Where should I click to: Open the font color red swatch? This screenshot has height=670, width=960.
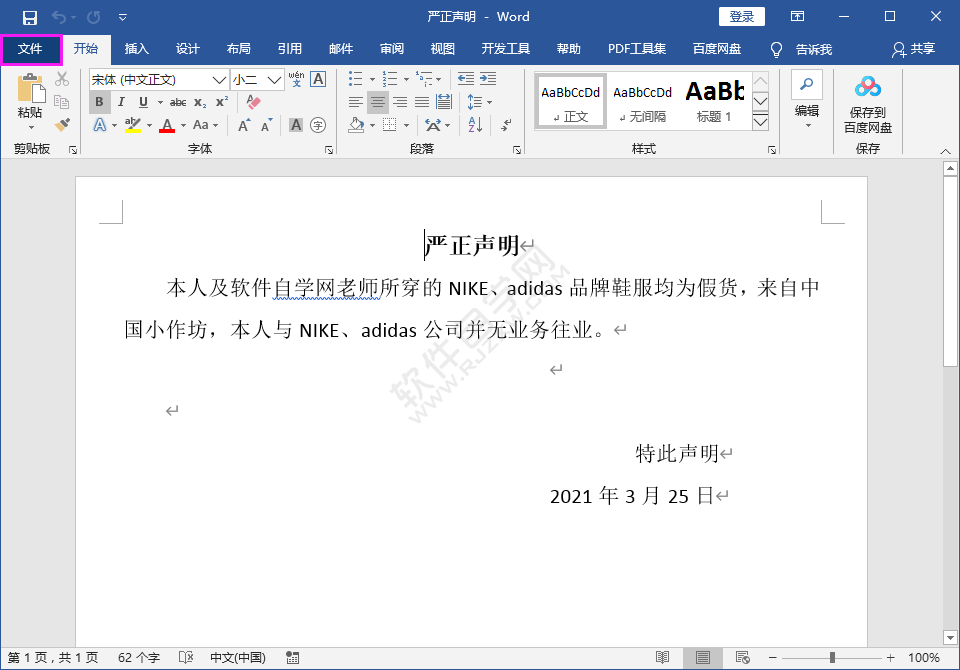[167, 123]
